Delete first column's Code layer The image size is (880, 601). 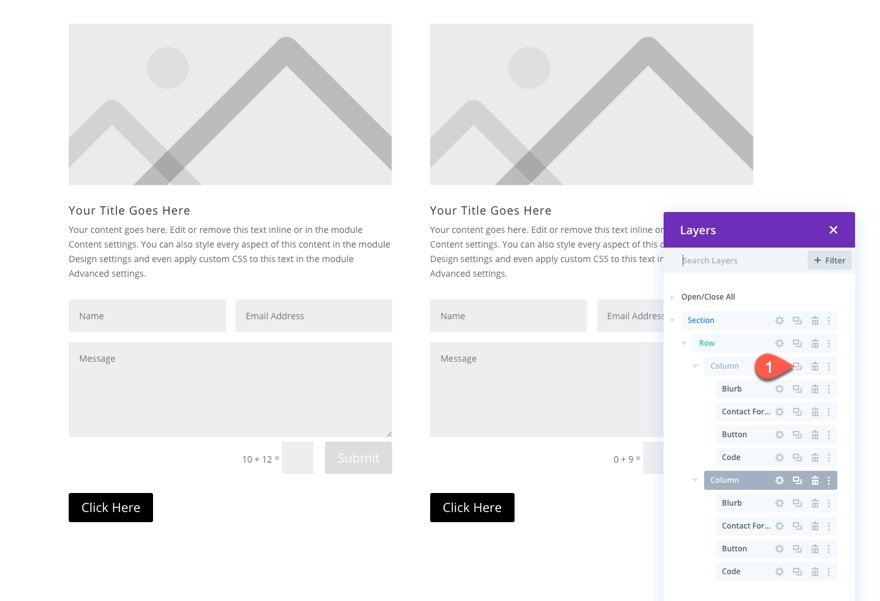coord(815,457)
